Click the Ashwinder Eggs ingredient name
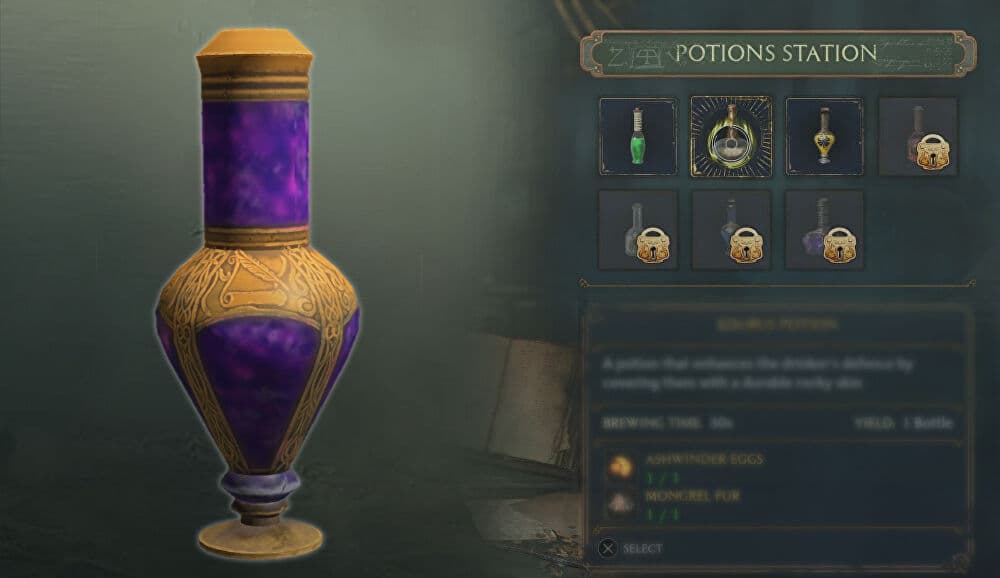 [704, 459]
